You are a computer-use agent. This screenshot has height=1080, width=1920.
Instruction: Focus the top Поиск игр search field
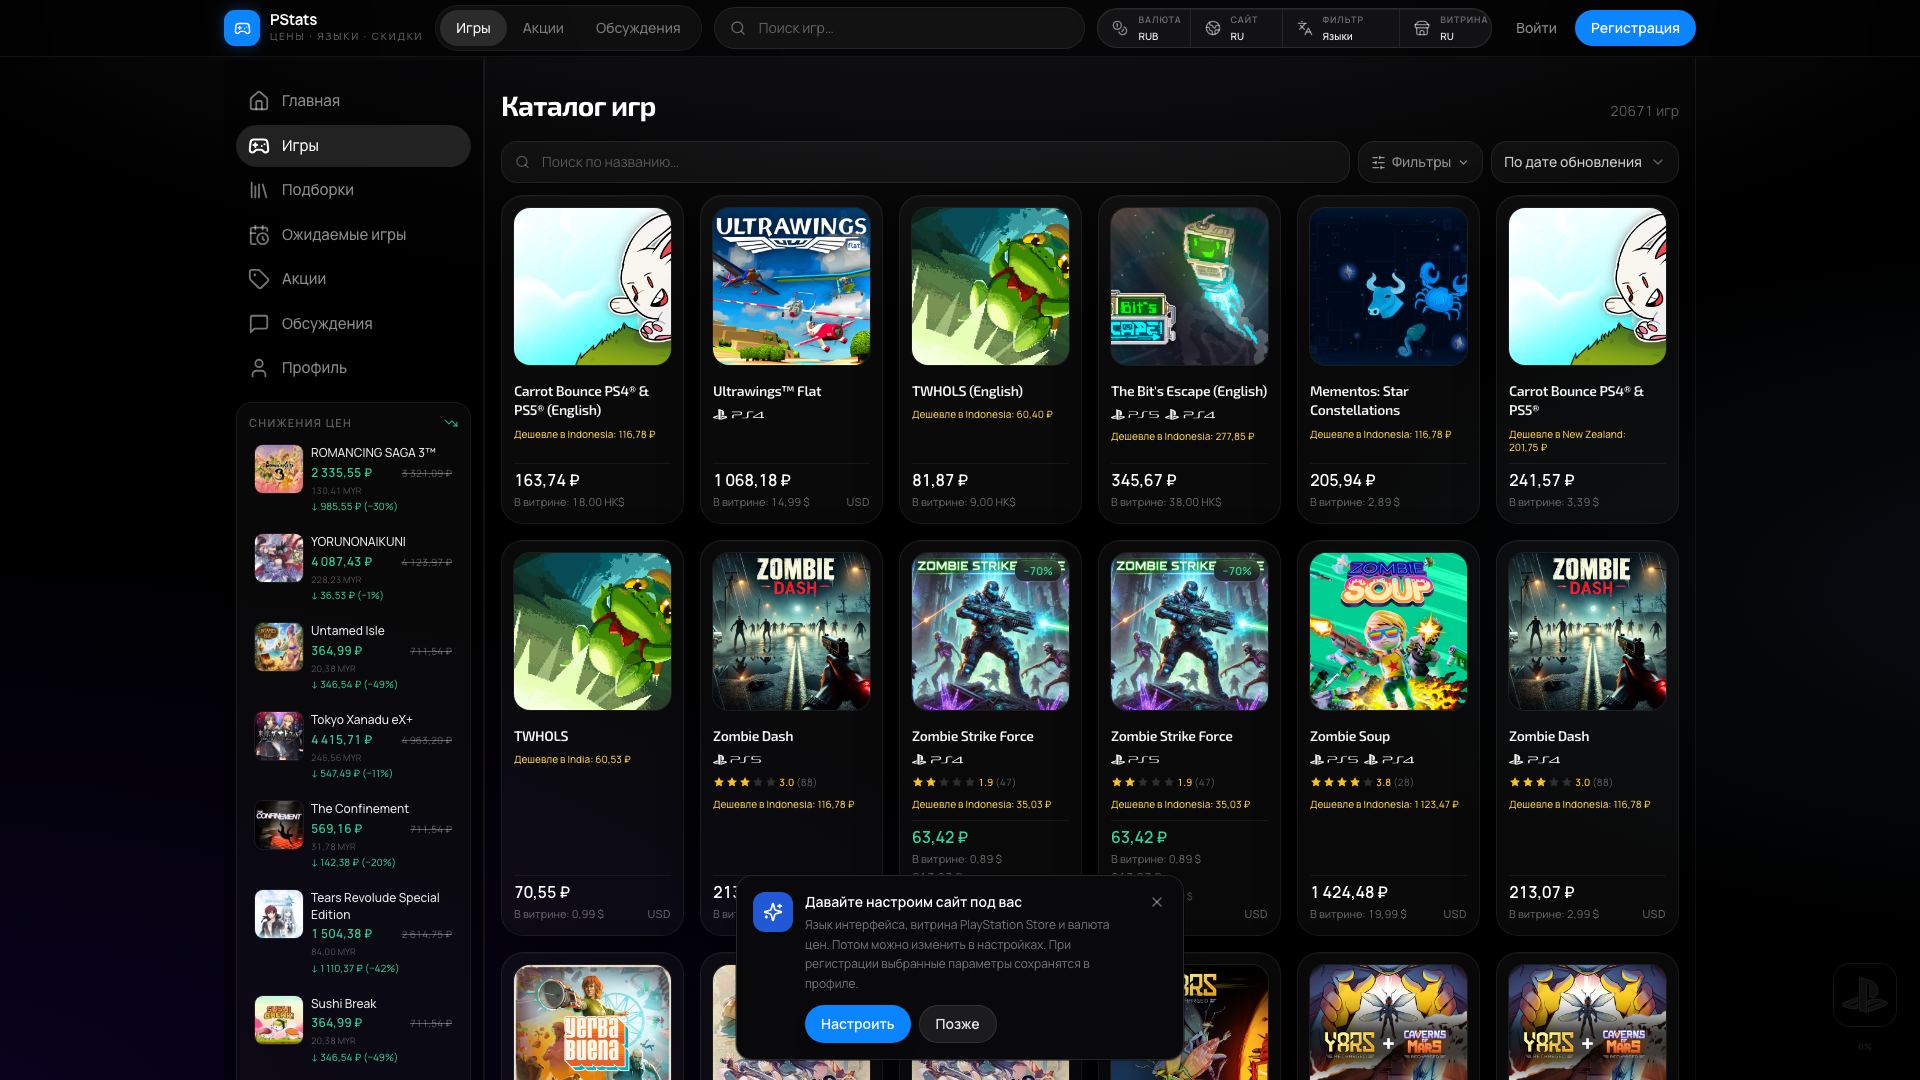tap(899, 28)
